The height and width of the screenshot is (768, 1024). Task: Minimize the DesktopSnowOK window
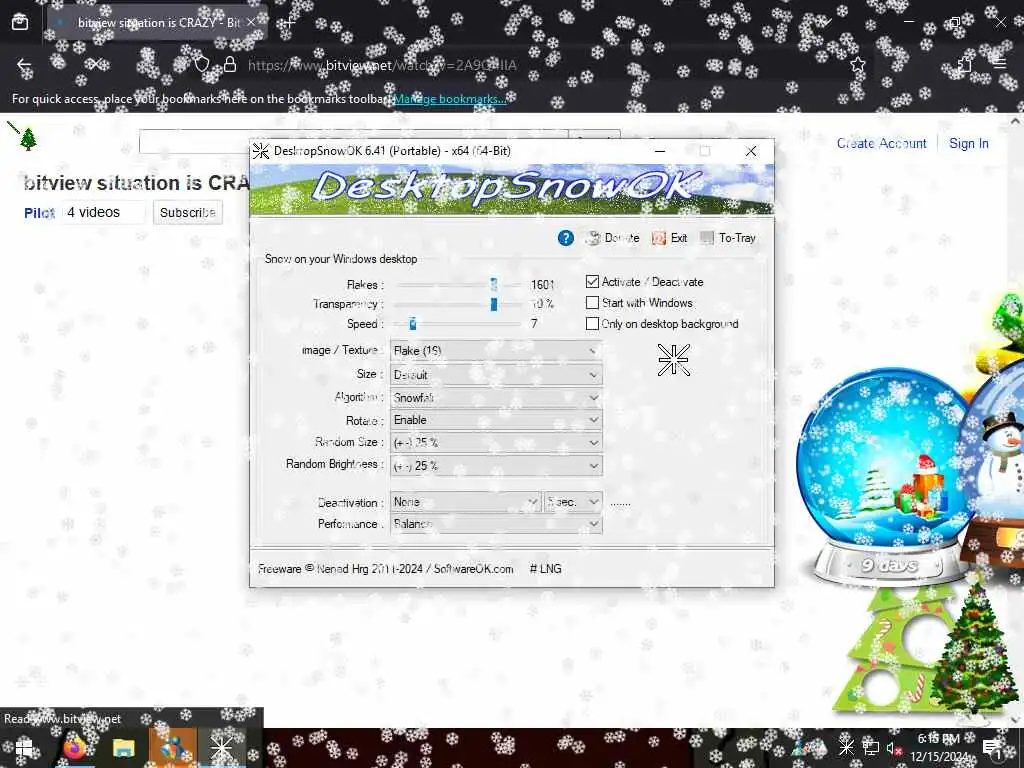[660, 151]
